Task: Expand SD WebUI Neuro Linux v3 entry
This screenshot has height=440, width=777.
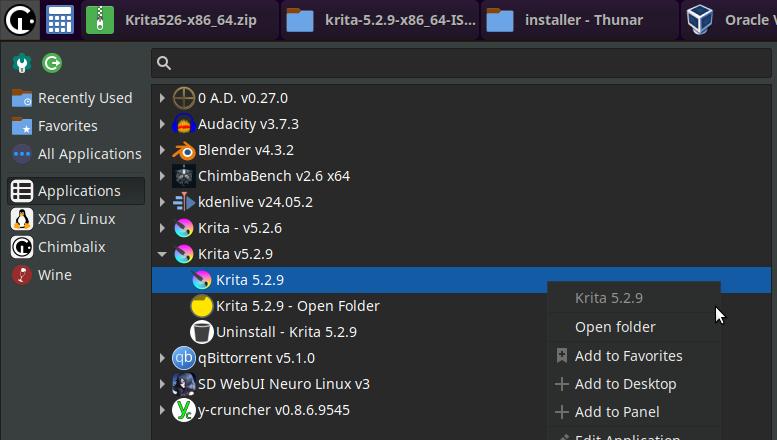Action: click(162, 384)
